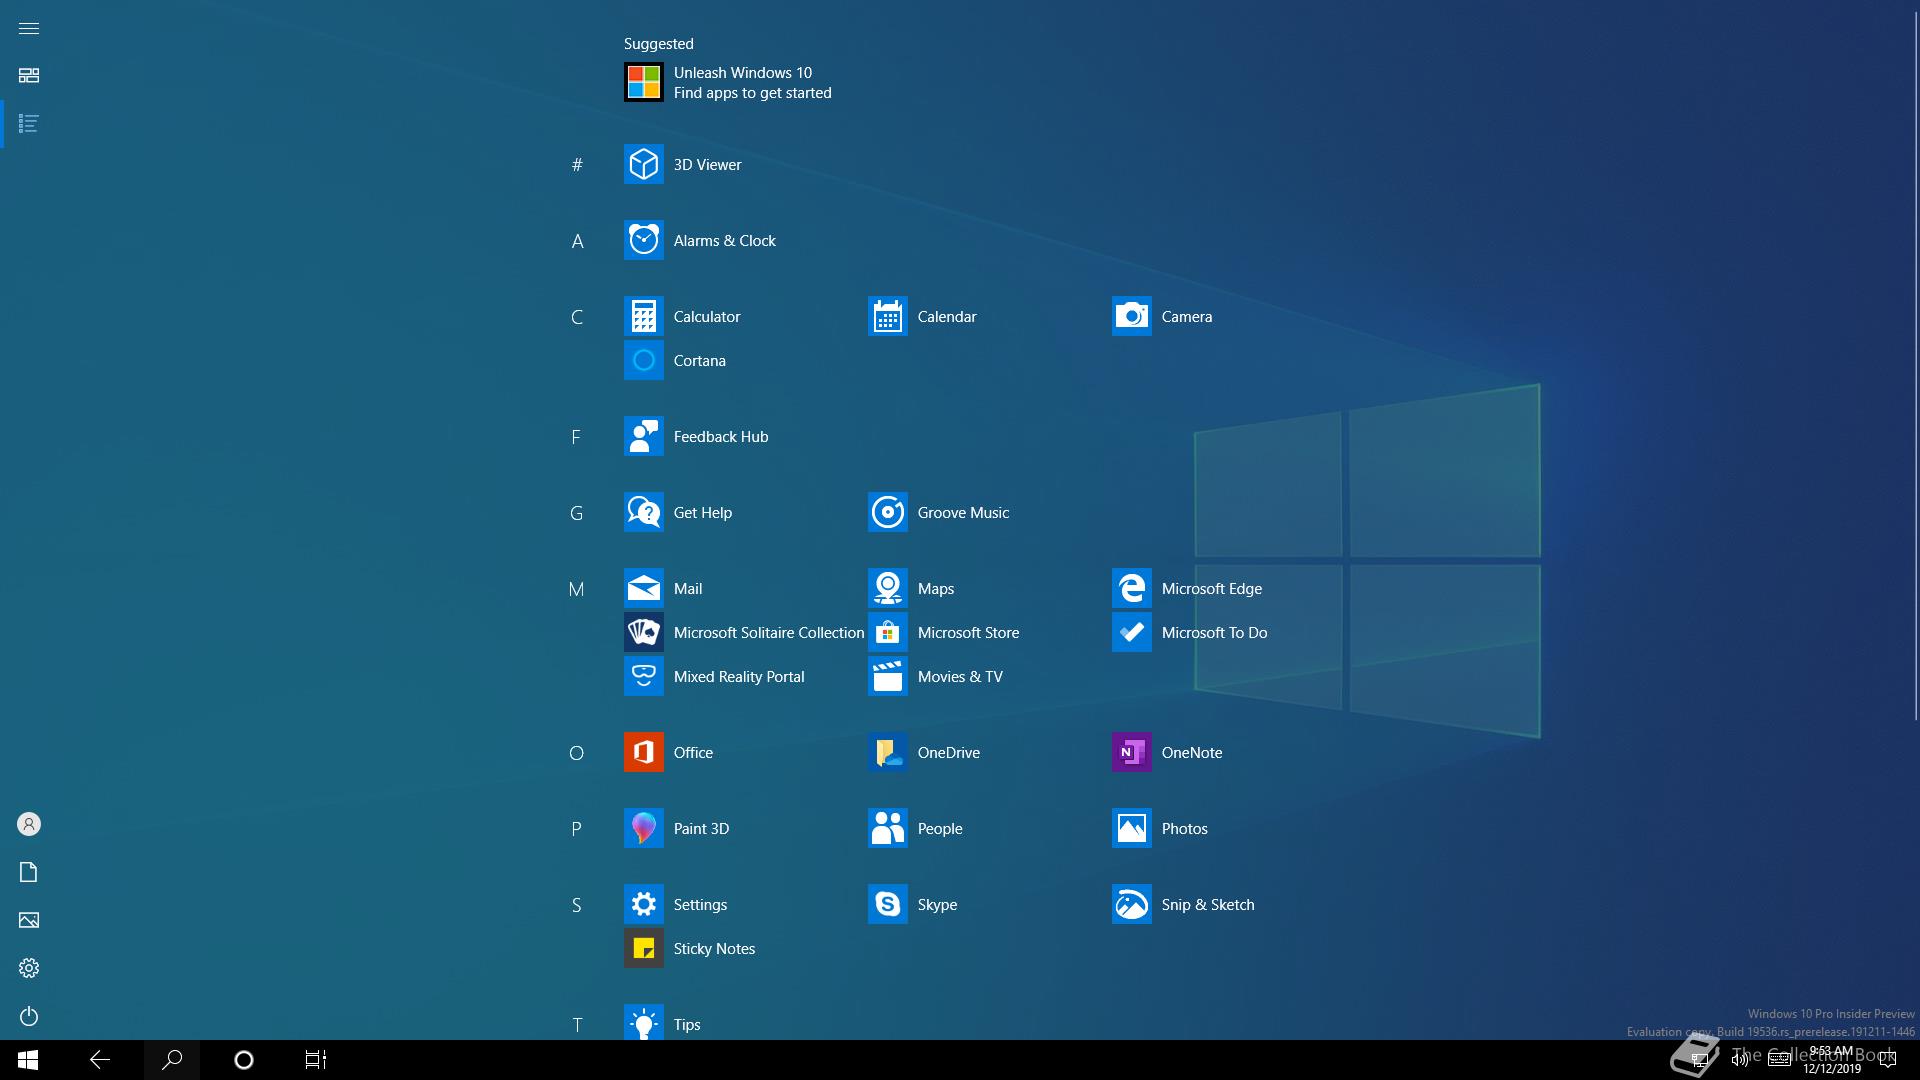Launch the Skype icon

tap(887, 904)
